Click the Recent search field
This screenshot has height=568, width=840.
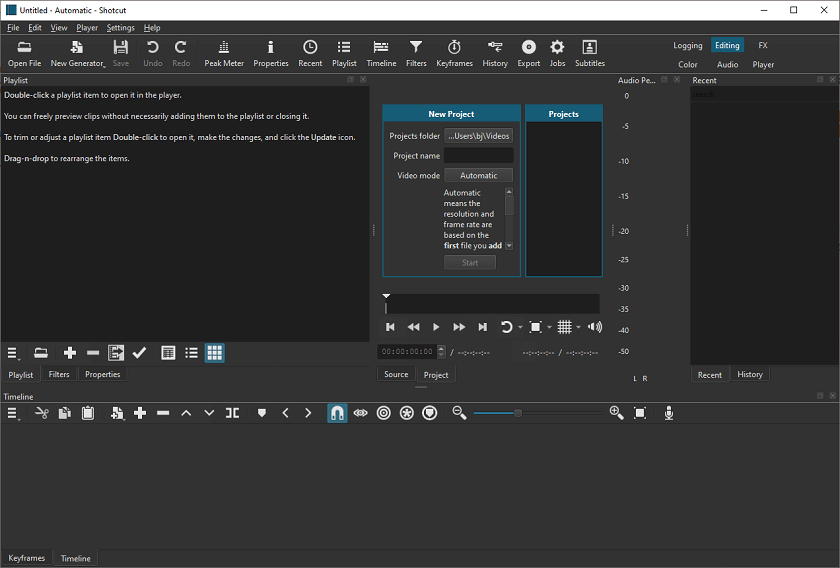pyautogui.click(x=764, y=94)
